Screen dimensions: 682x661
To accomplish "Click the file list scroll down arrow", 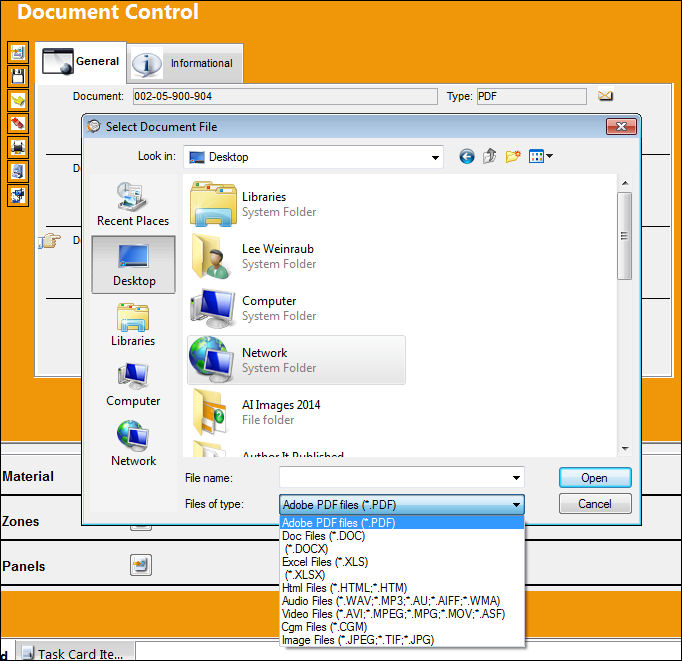I will [625, 449].
